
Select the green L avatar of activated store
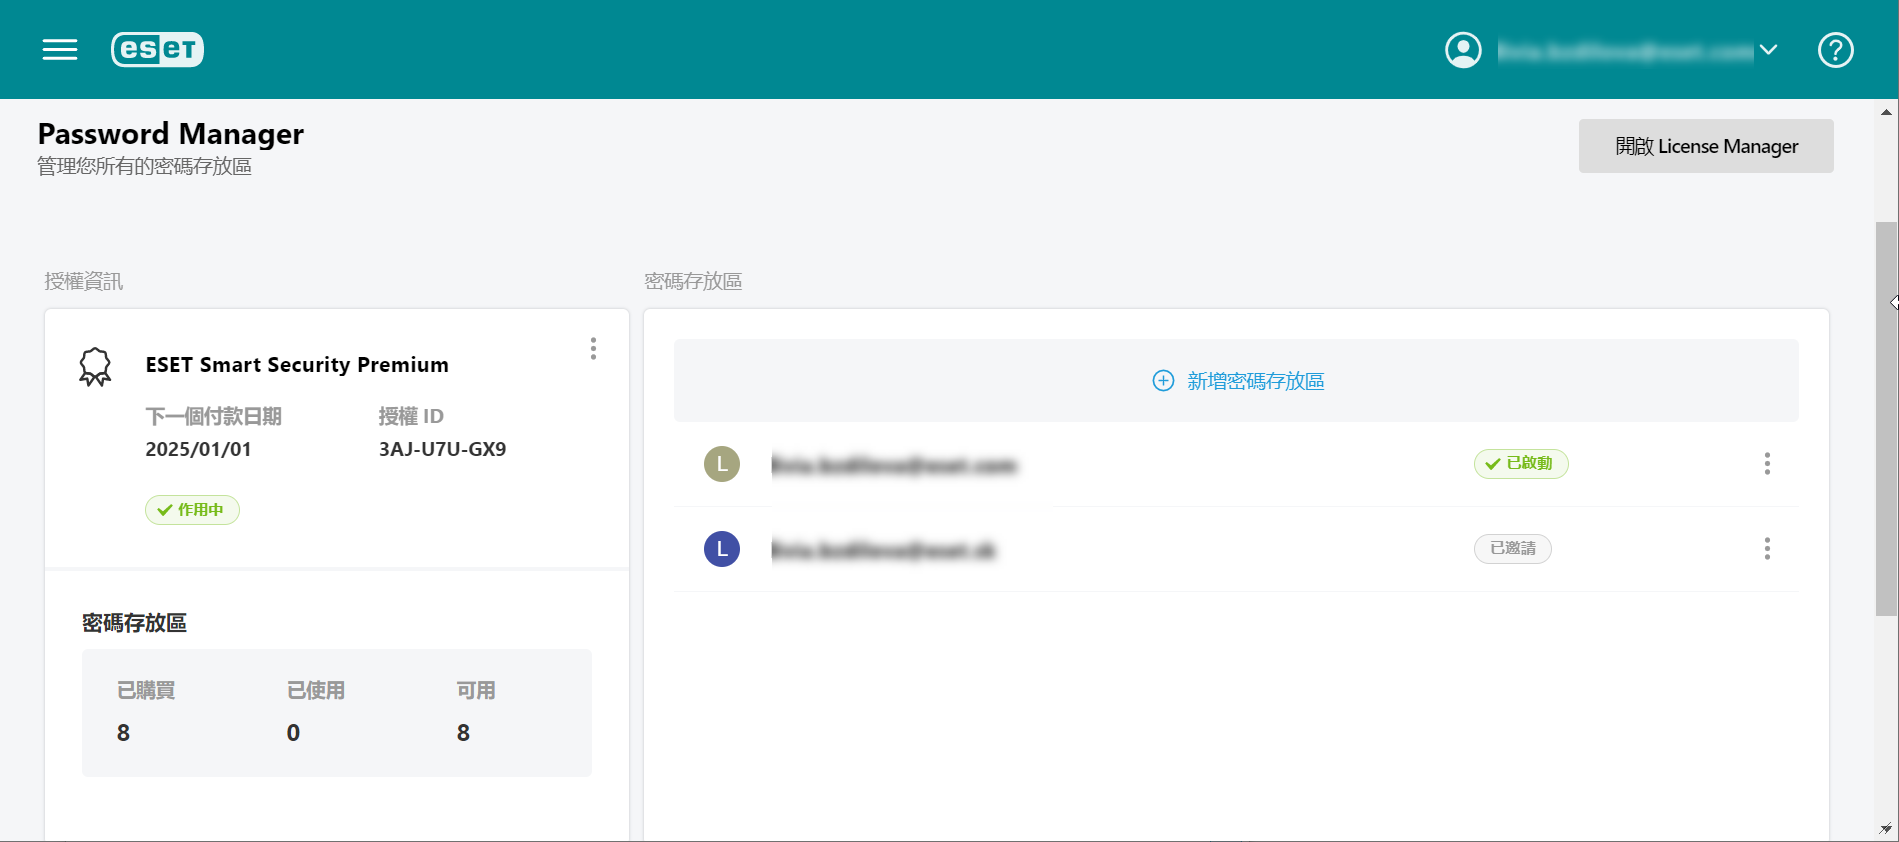click(x=722, y=464)
